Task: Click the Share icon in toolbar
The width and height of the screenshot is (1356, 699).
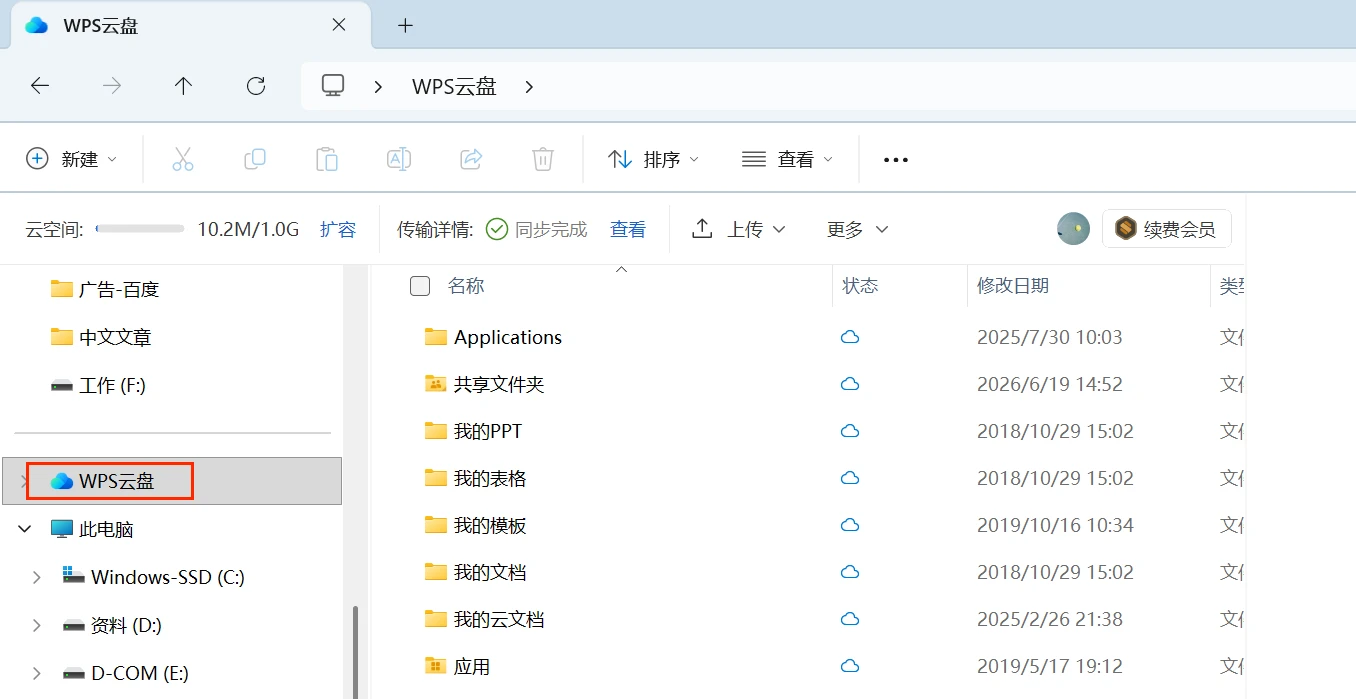Action: pos(471,159)
